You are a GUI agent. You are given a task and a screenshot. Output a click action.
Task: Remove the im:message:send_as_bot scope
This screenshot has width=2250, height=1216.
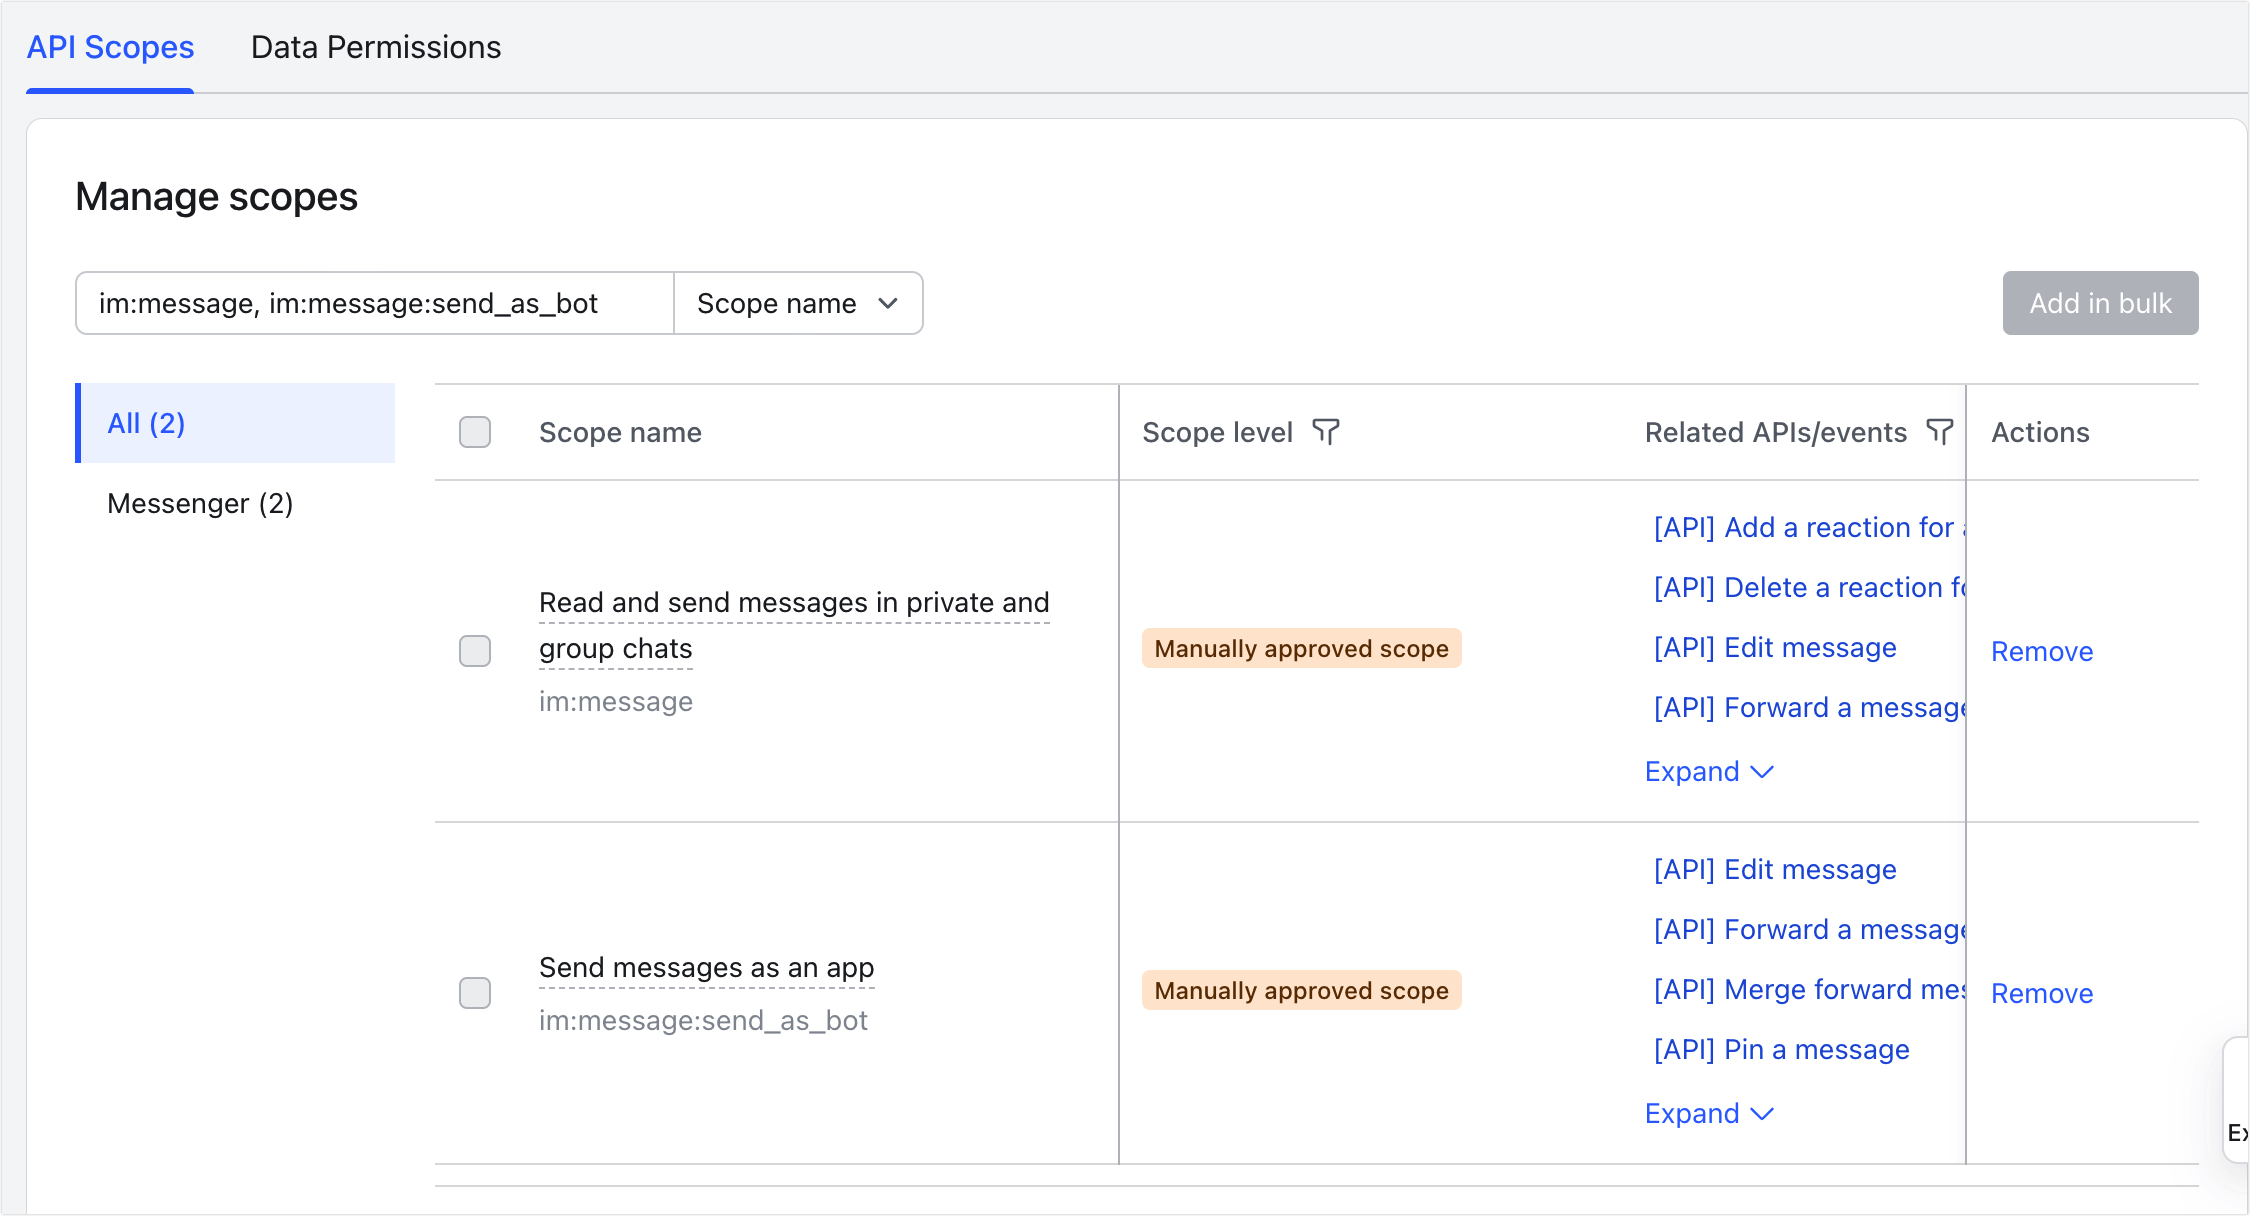click(2042, 993)
